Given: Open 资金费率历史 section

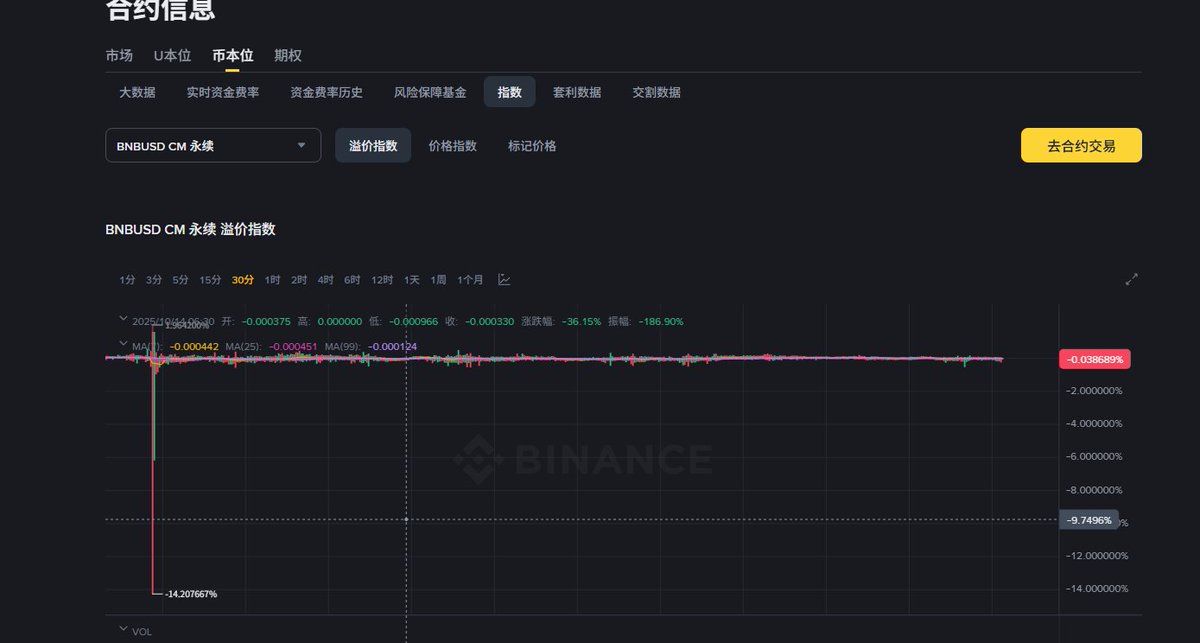Looking at the screenshot, I should point(327,92).
